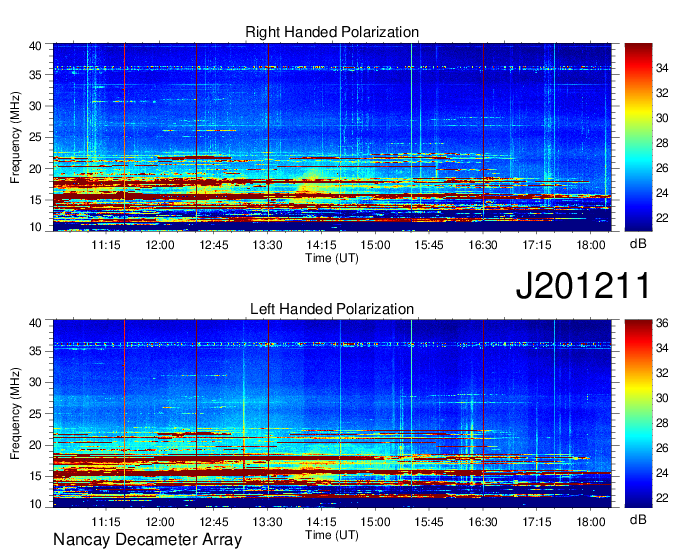Image resolution: width=680 pixels, height=552 pixels.
Task: Click the 20 frequency tick on top plot
Action: coord(35,169)
